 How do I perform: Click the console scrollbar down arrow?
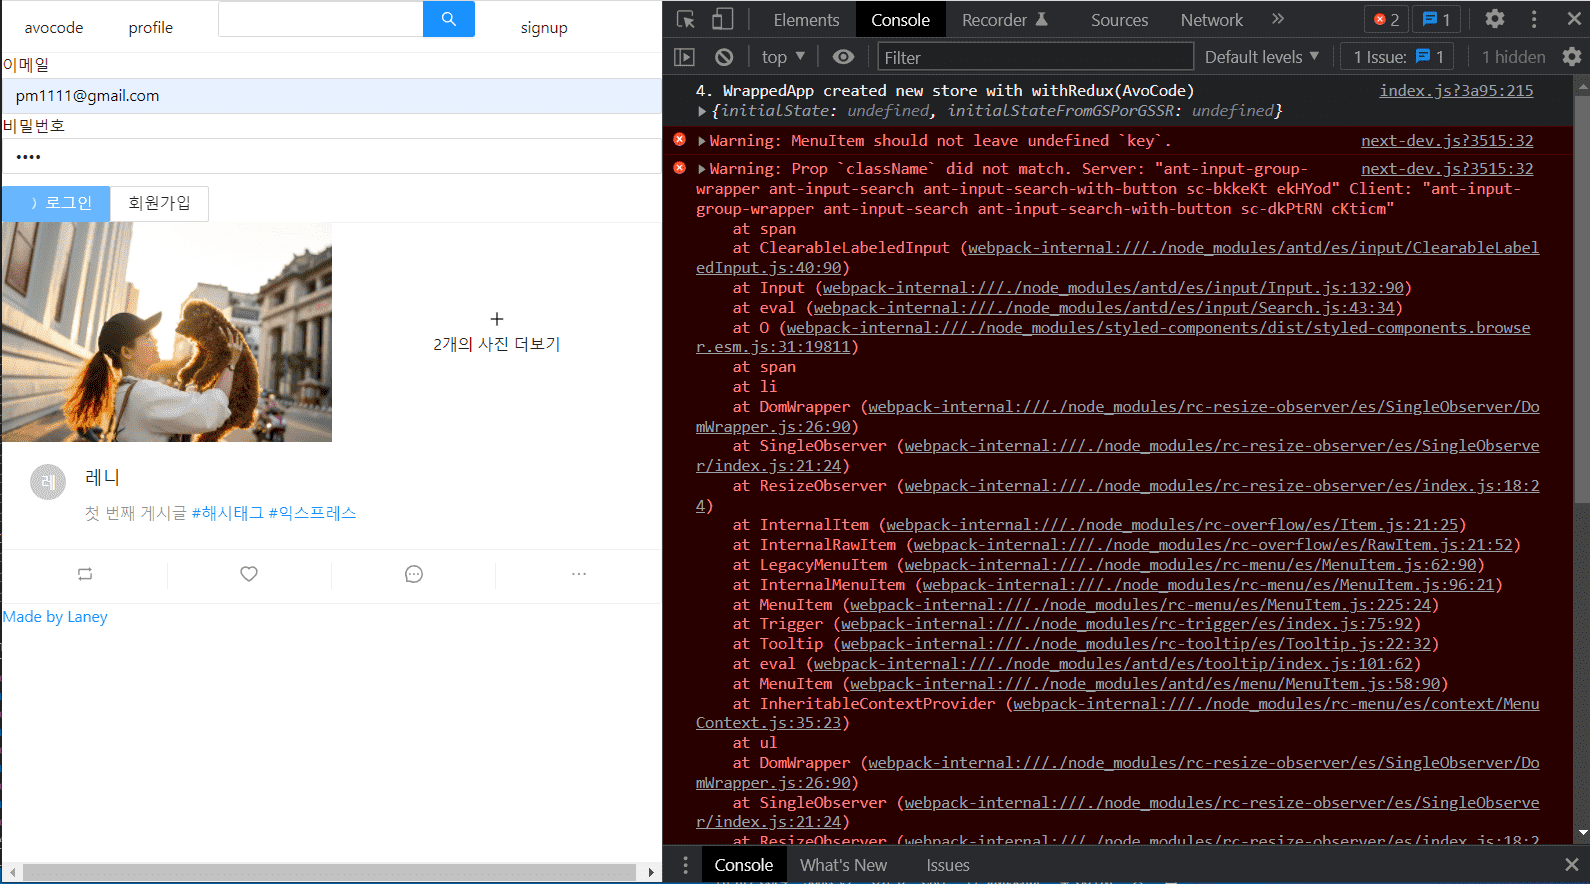(1582, 833)
